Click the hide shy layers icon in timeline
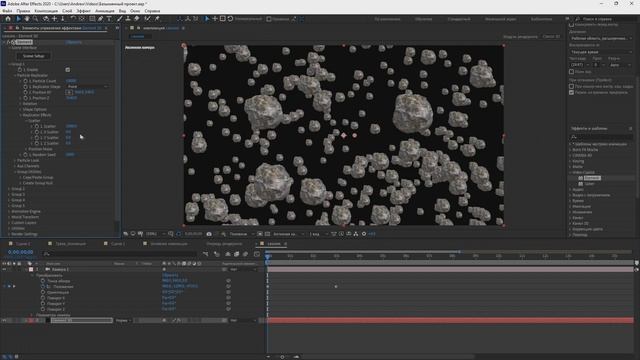The width and height of the screenshot is (640, 360). tap(228, 254)
